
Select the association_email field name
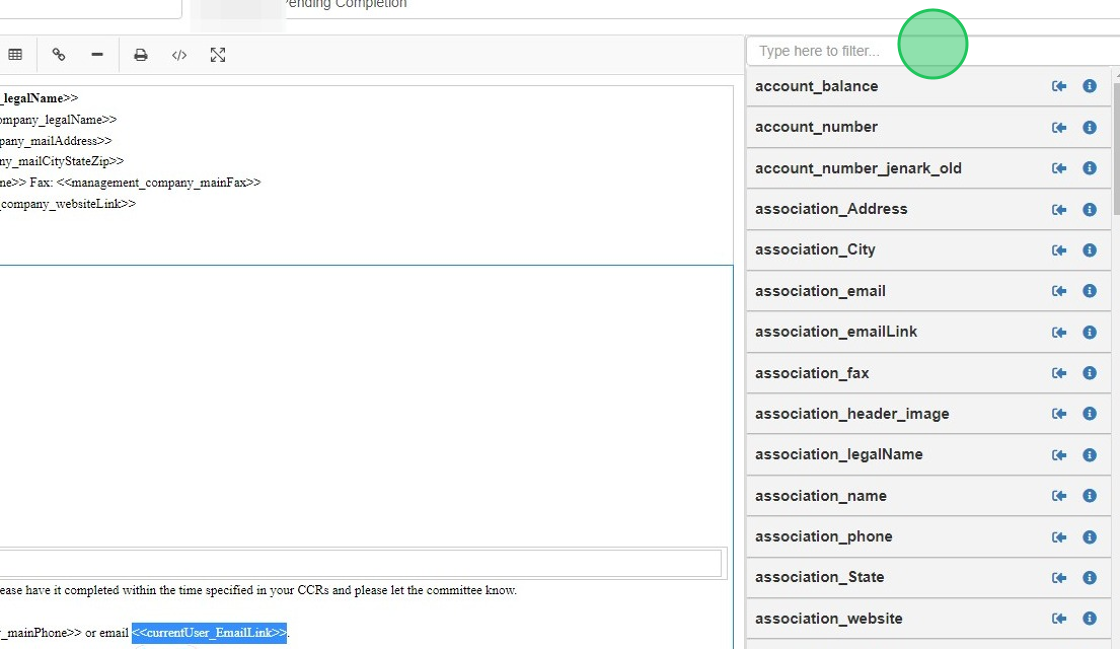pyautogui.click(x=820, y=291)
